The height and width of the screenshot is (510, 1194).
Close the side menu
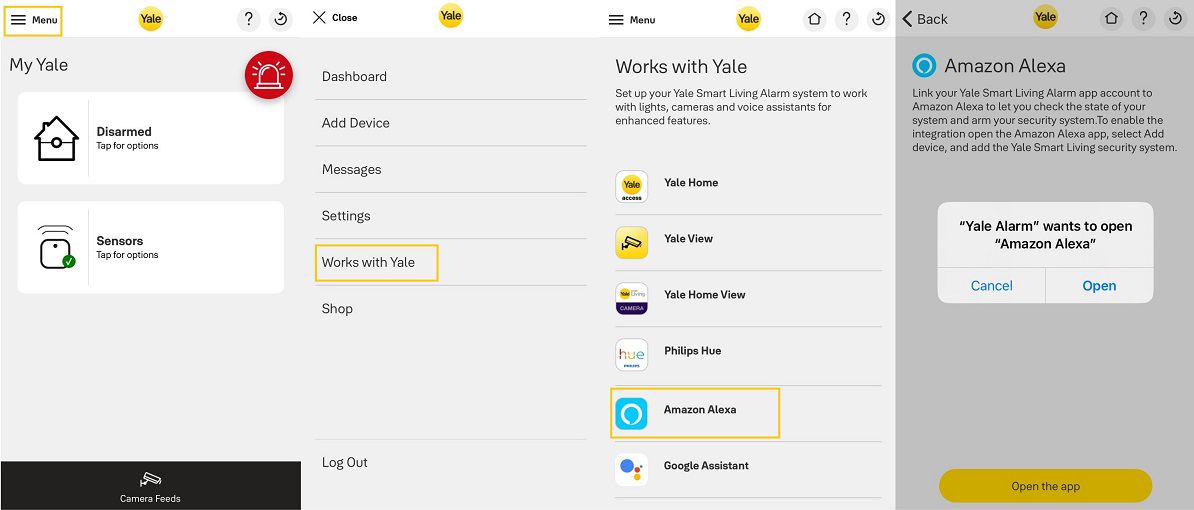click(335, 18)
